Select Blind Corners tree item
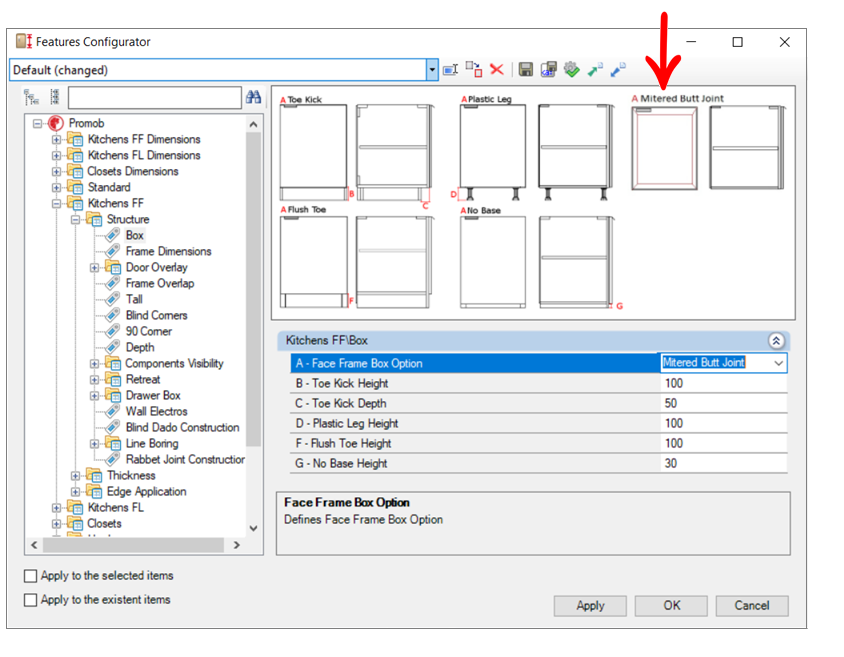Screen dimensions: 844x657 156,315
